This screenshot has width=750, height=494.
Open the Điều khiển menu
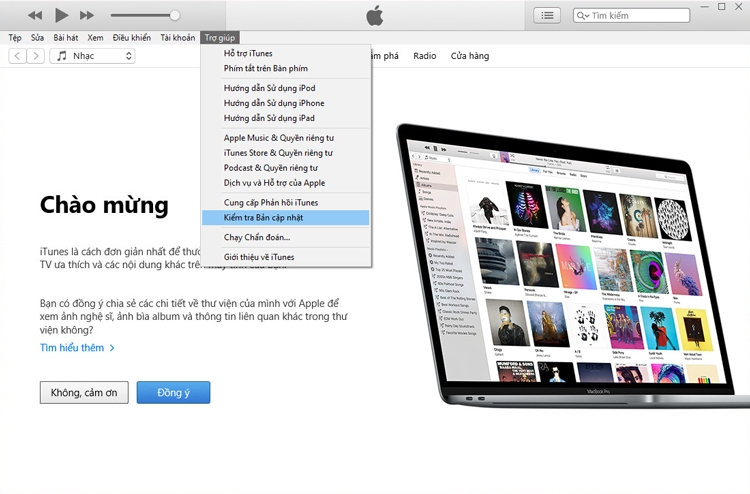tap(132, 37)
